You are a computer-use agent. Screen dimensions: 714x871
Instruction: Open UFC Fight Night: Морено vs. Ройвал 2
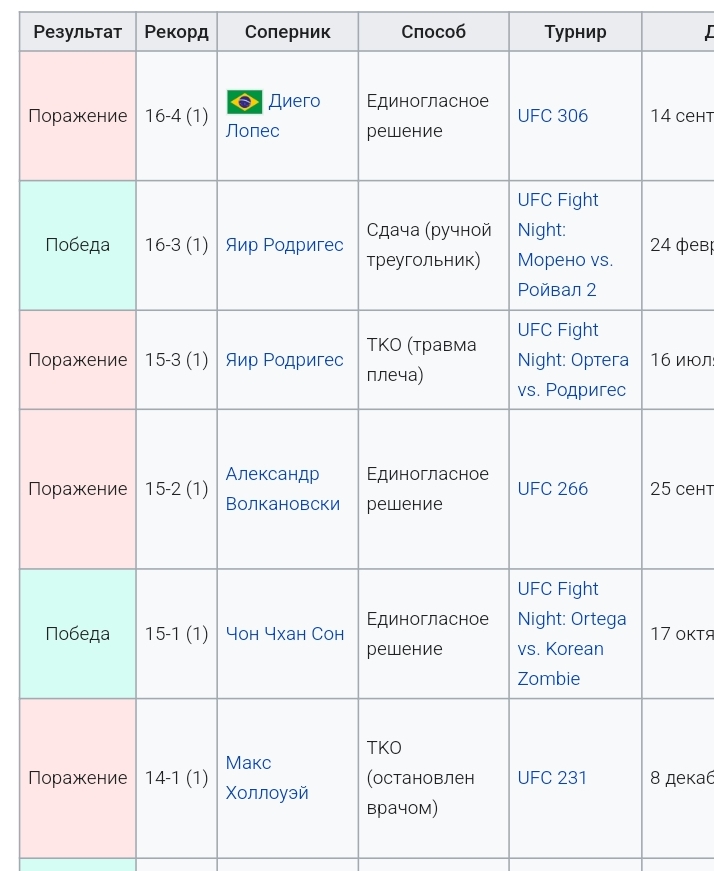(566, 245)
